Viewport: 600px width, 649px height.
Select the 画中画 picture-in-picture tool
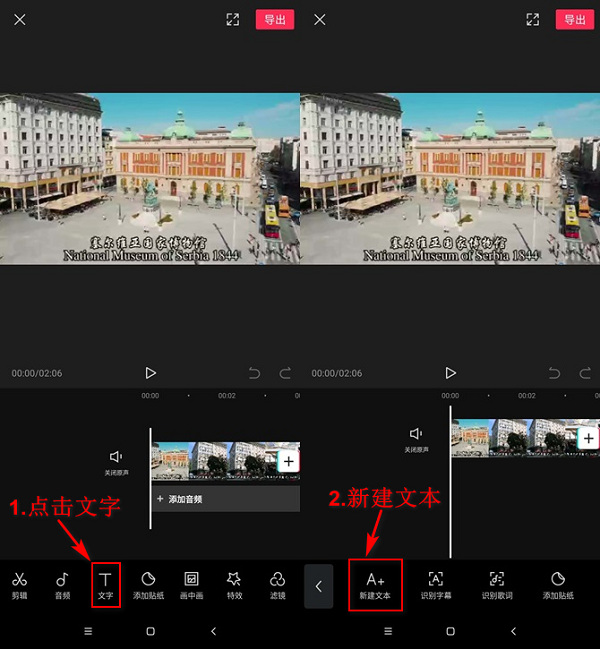[x=192, y=585]
